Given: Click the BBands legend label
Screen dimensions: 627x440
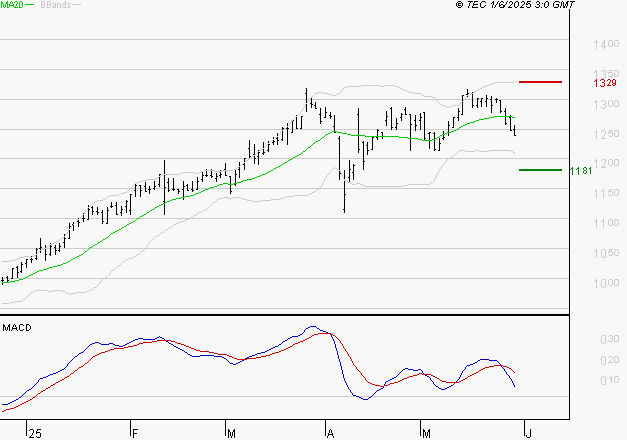Looking at the screenshot, I should click(x=55, y=5).
